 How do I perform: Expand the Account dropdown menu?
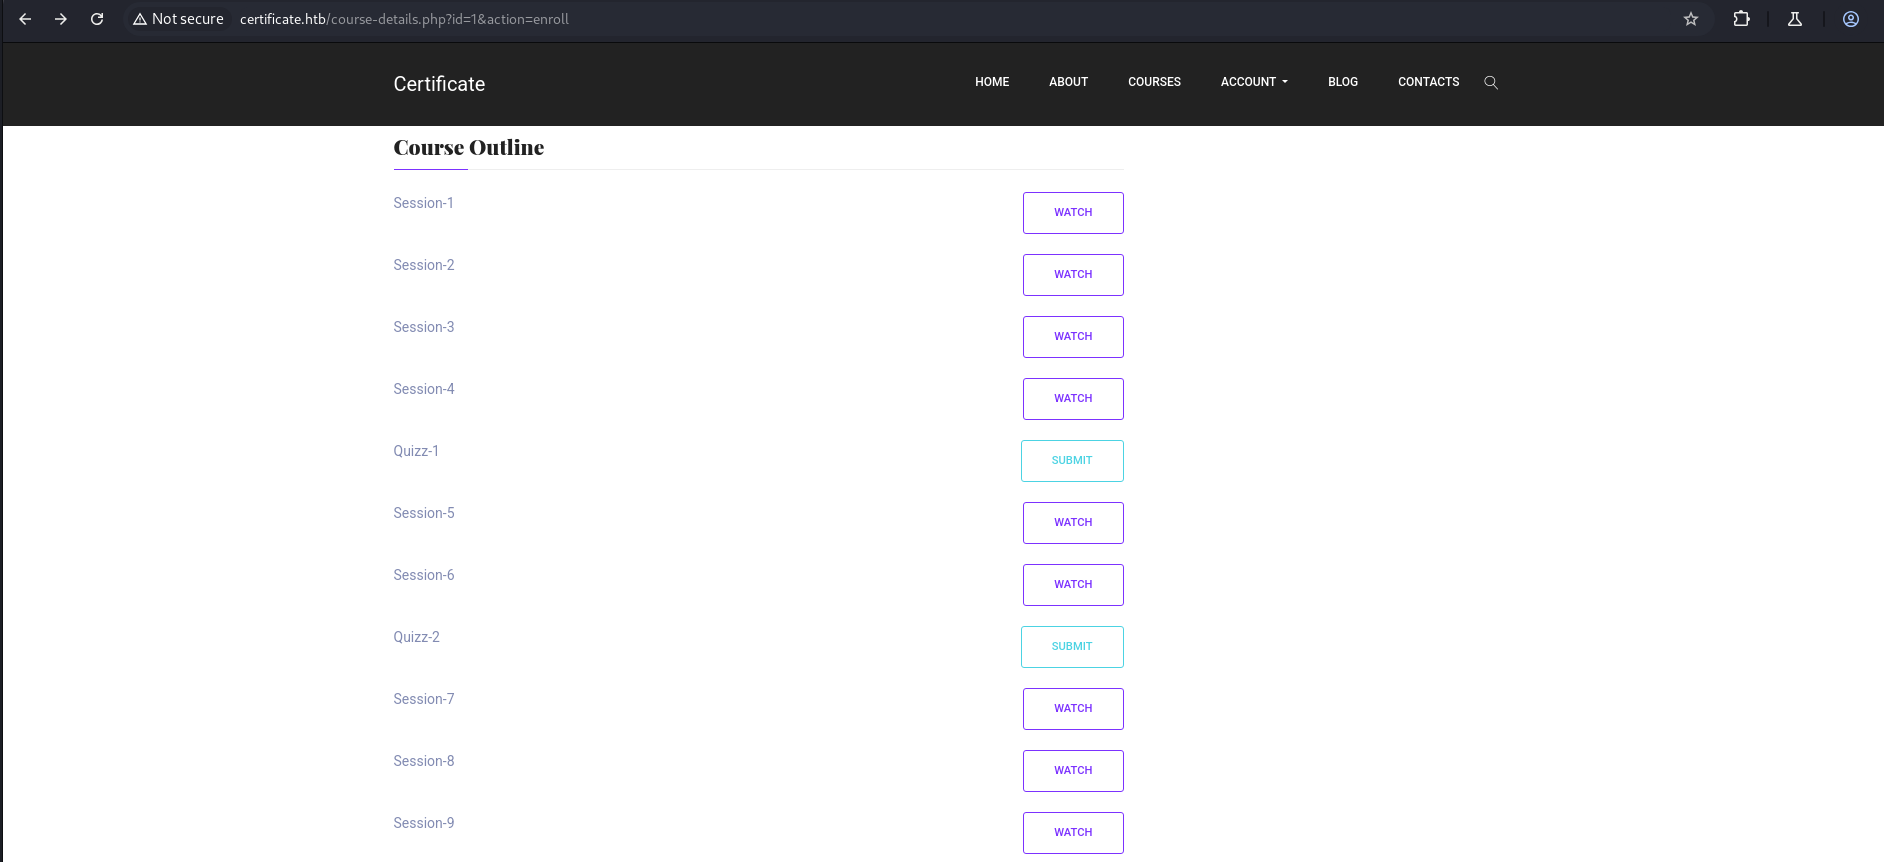1254,82
